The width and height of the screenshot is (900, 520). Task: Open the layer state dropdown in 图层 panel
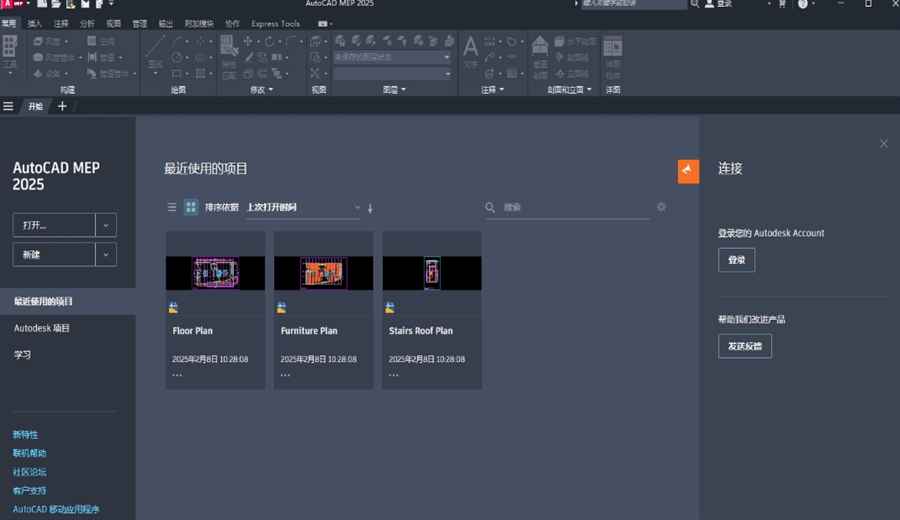(392, 57)
